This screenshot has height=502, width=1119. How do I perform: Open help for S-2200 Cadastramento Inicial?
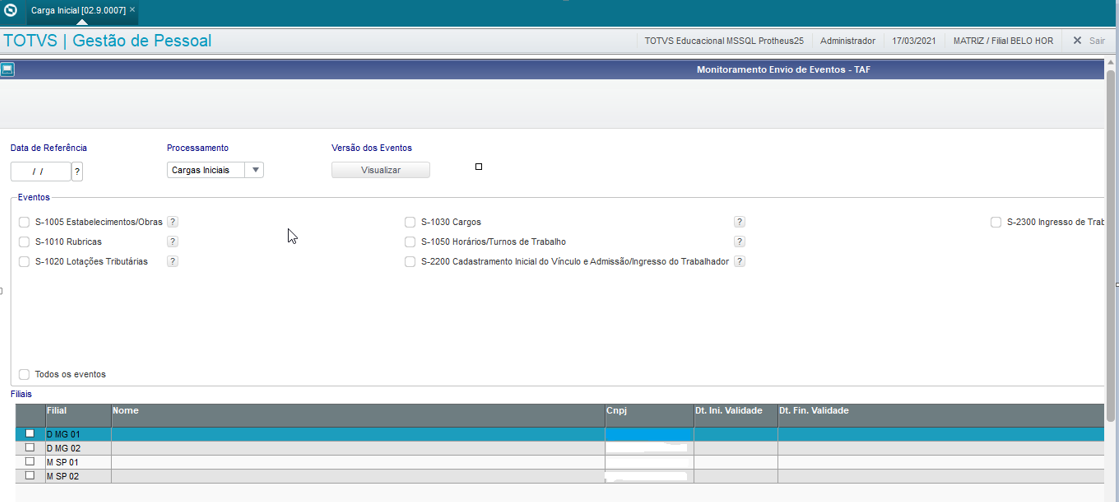(x=740, y=261)
